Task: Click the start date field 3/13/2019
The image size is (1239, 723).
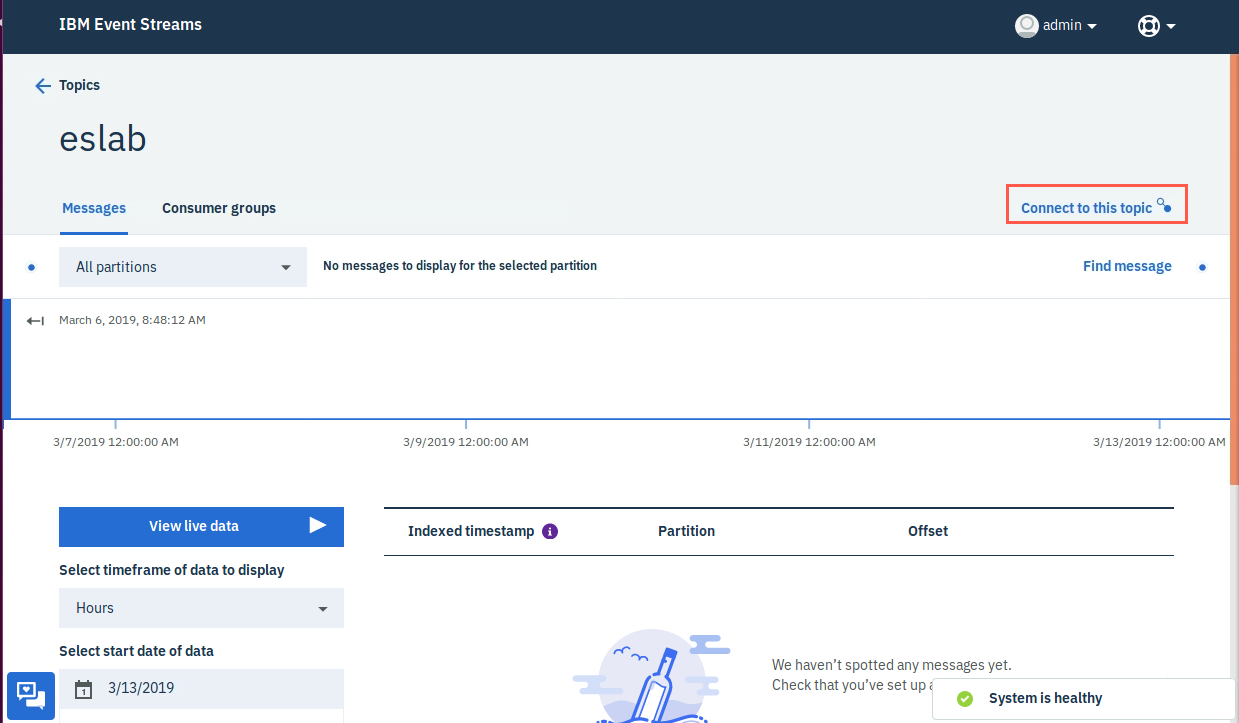Action: pyautogui.click(x=201, y=688)
